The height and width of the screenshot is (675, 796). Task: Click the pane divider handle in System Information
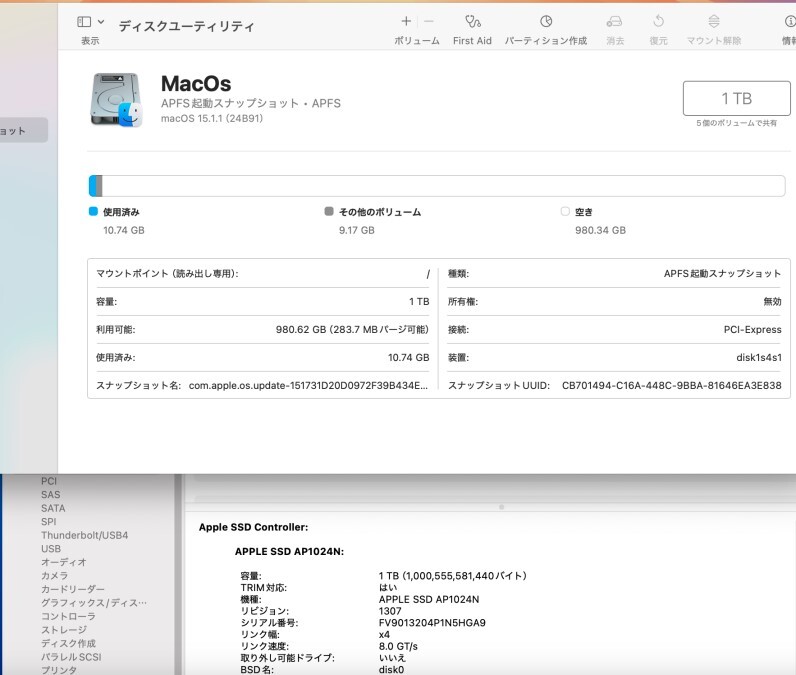coord(502,507)
